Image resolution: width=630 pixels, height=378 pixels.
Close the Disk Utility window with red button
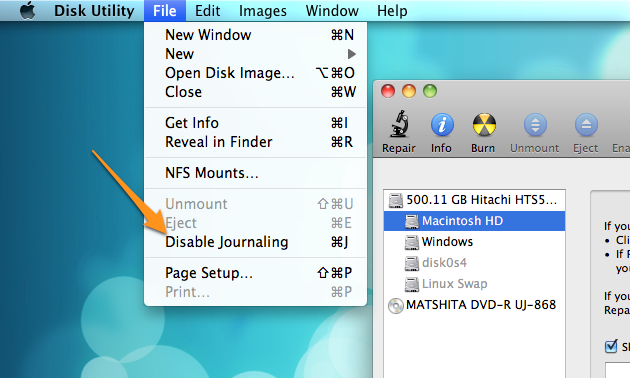pyautogui.click(x=388, y=91)
